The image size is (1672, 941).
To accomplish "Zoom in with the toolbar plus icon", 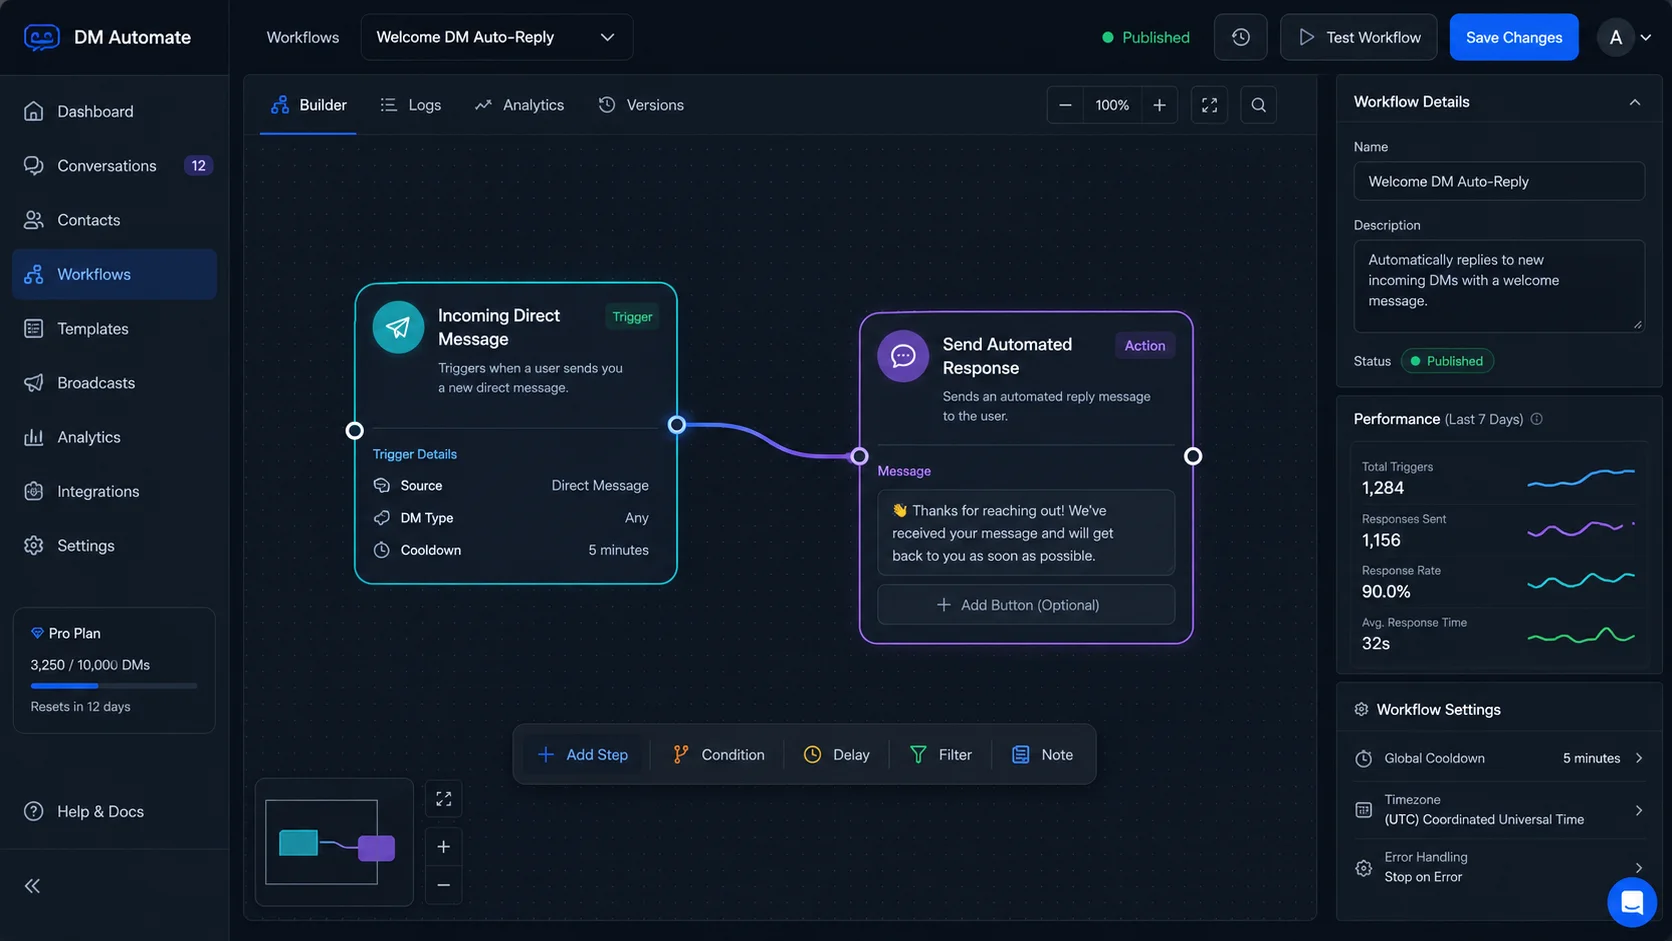I will tap(1159, 105).
